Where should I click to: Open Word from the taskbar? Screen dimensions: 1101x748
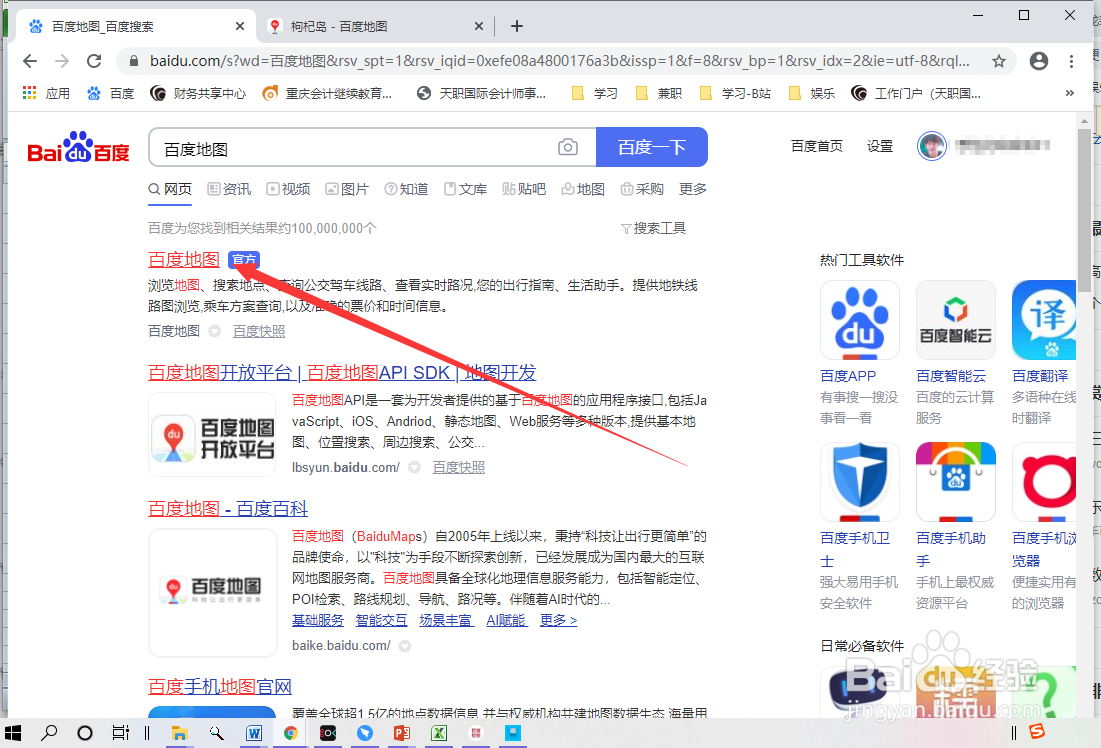click(253, 733)
